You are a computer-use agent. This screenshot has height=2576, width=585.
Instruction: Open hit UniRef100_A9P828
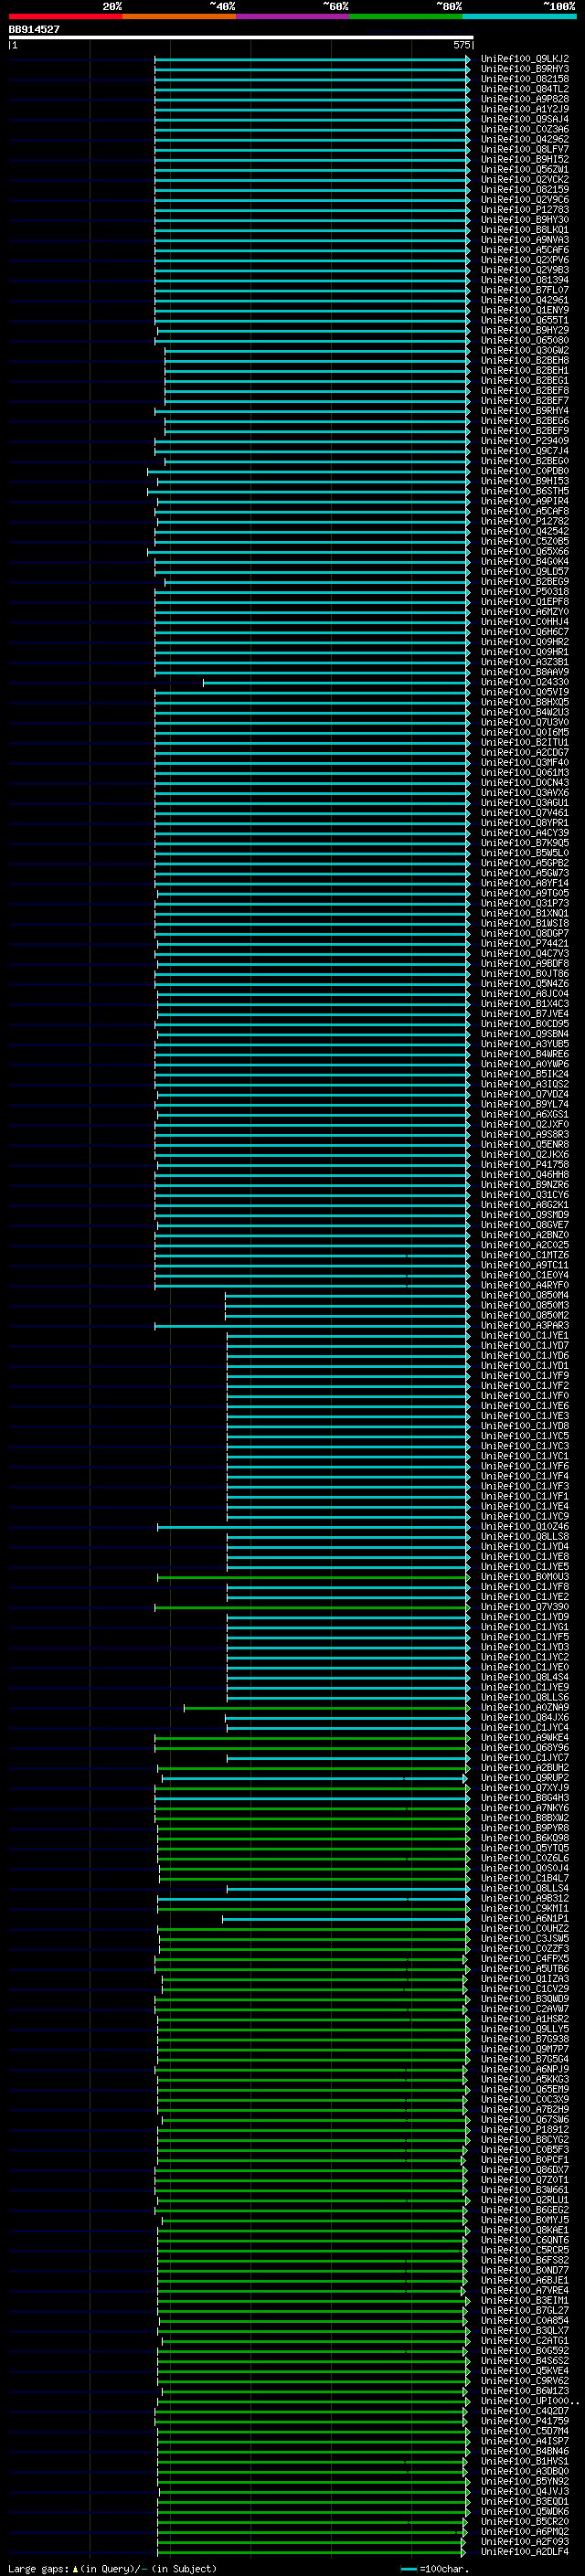(525, 99)
